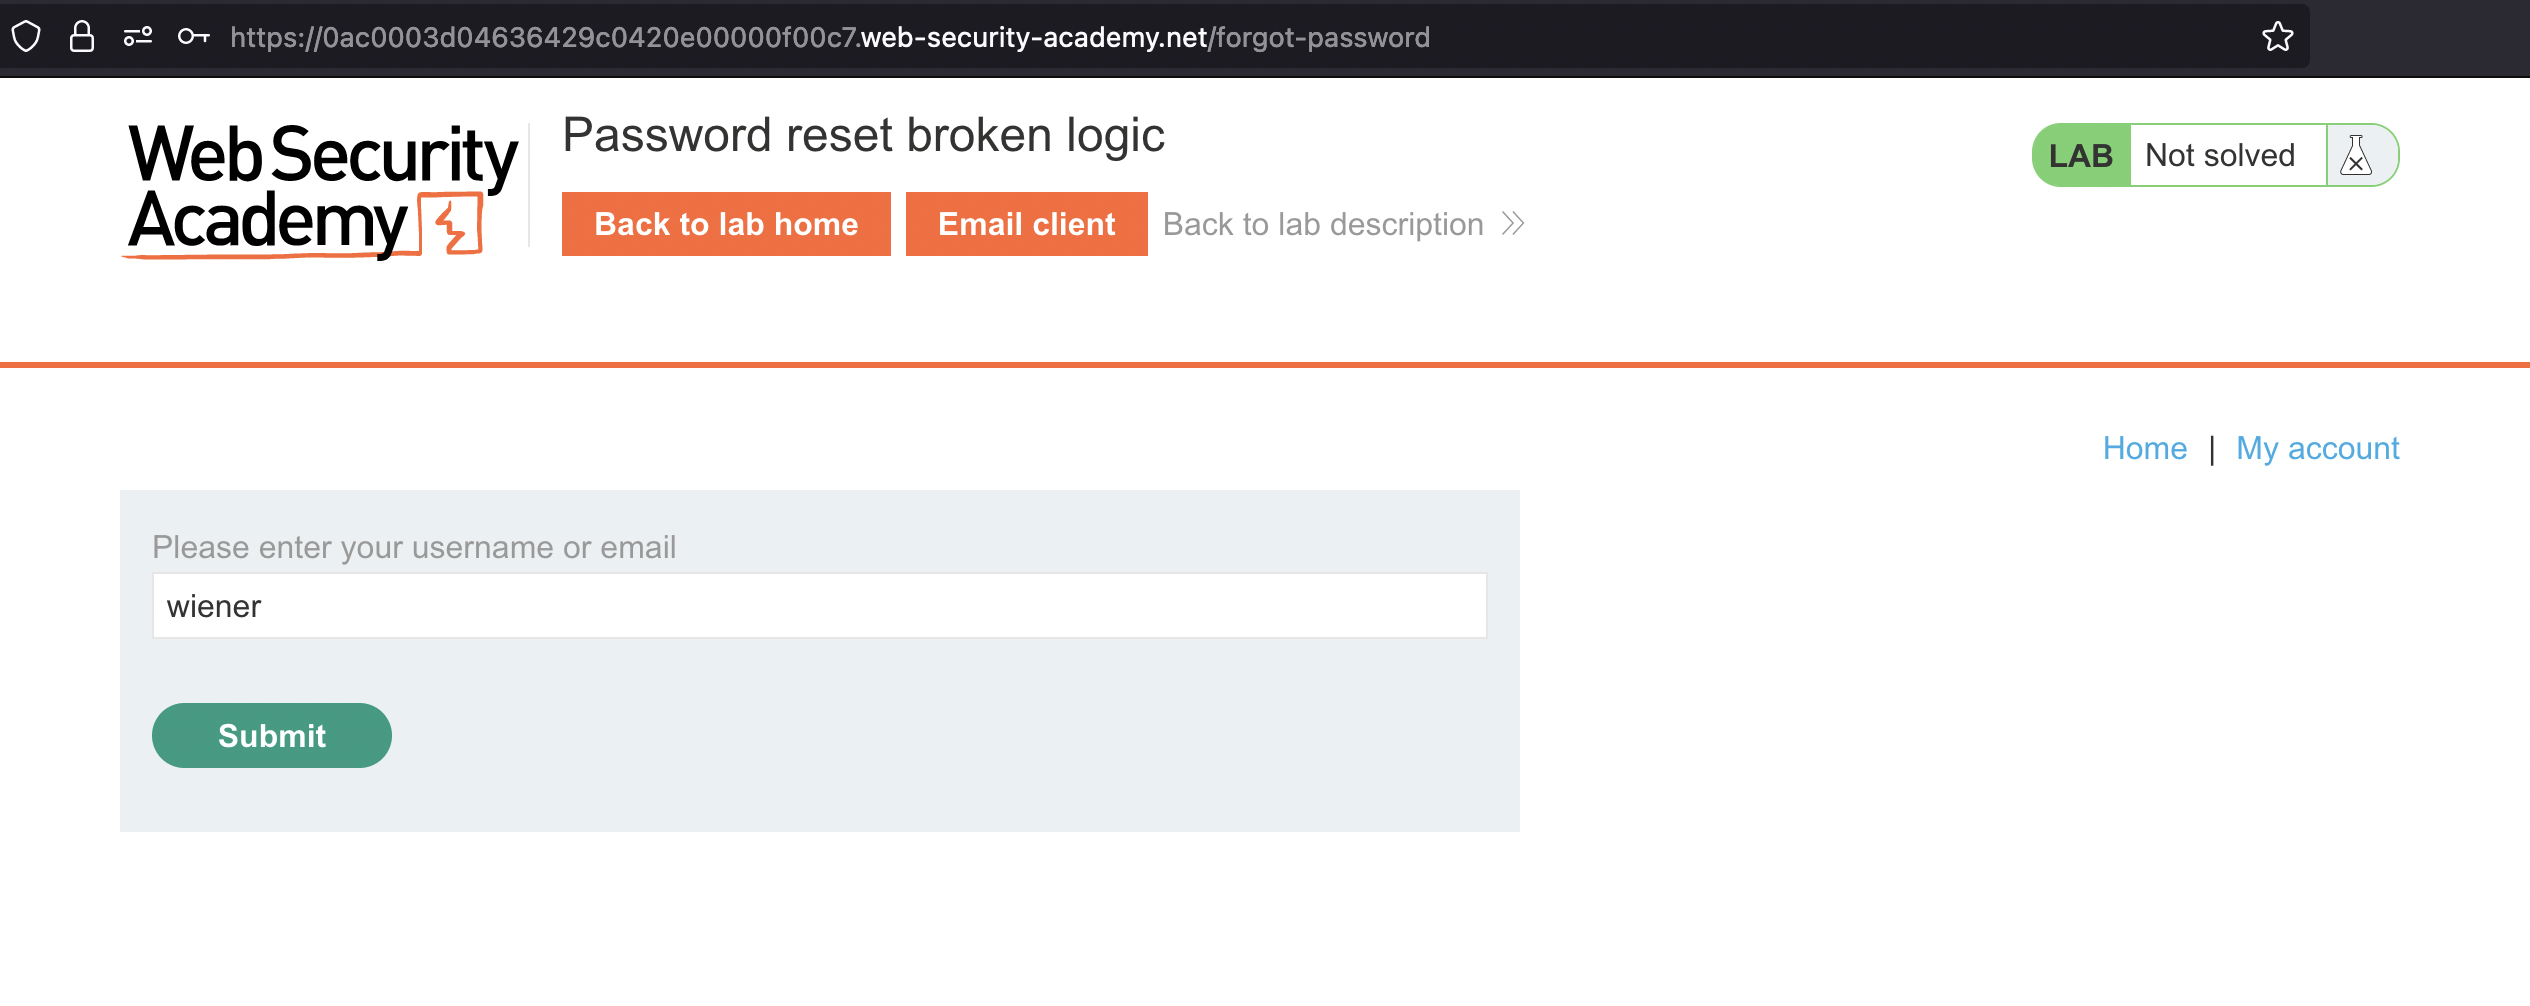Focus the username or email input field
This screenshot has width=2530, height=1006.
[x=819, y=606]
